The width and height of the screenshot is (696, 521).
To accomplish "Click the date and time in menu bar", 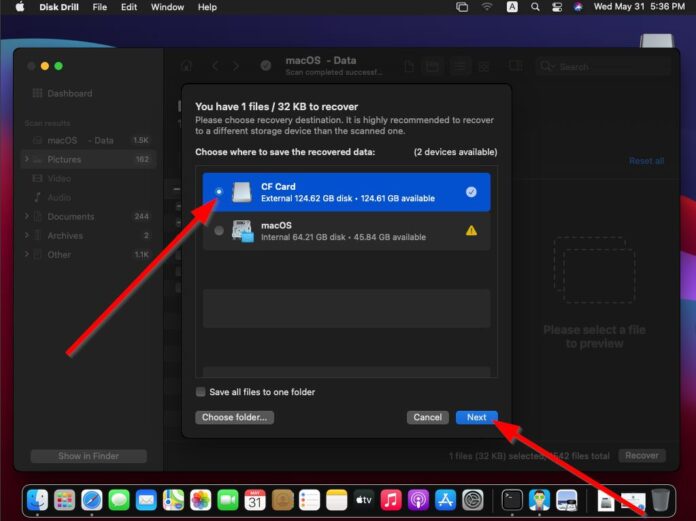I will (639, 7).
